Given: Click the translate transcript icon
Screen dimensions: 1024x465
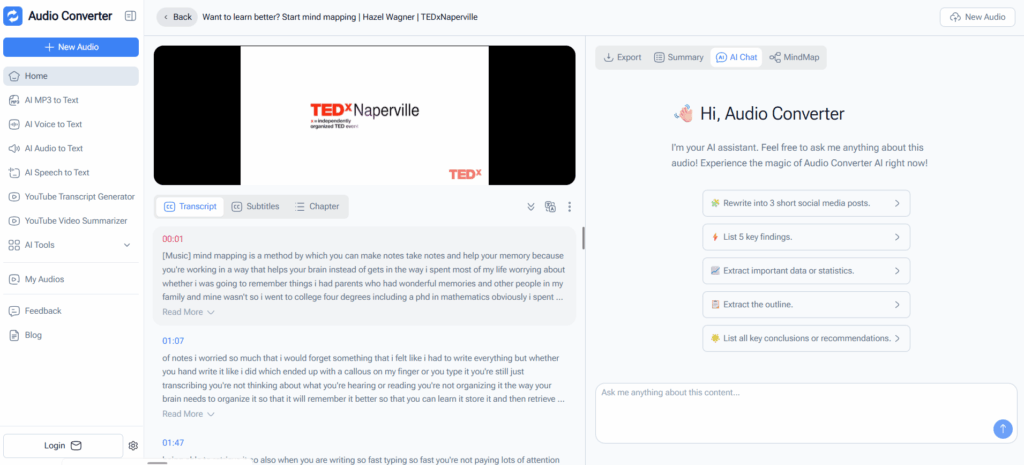Looking at the screenshot, I should [550, 207].
